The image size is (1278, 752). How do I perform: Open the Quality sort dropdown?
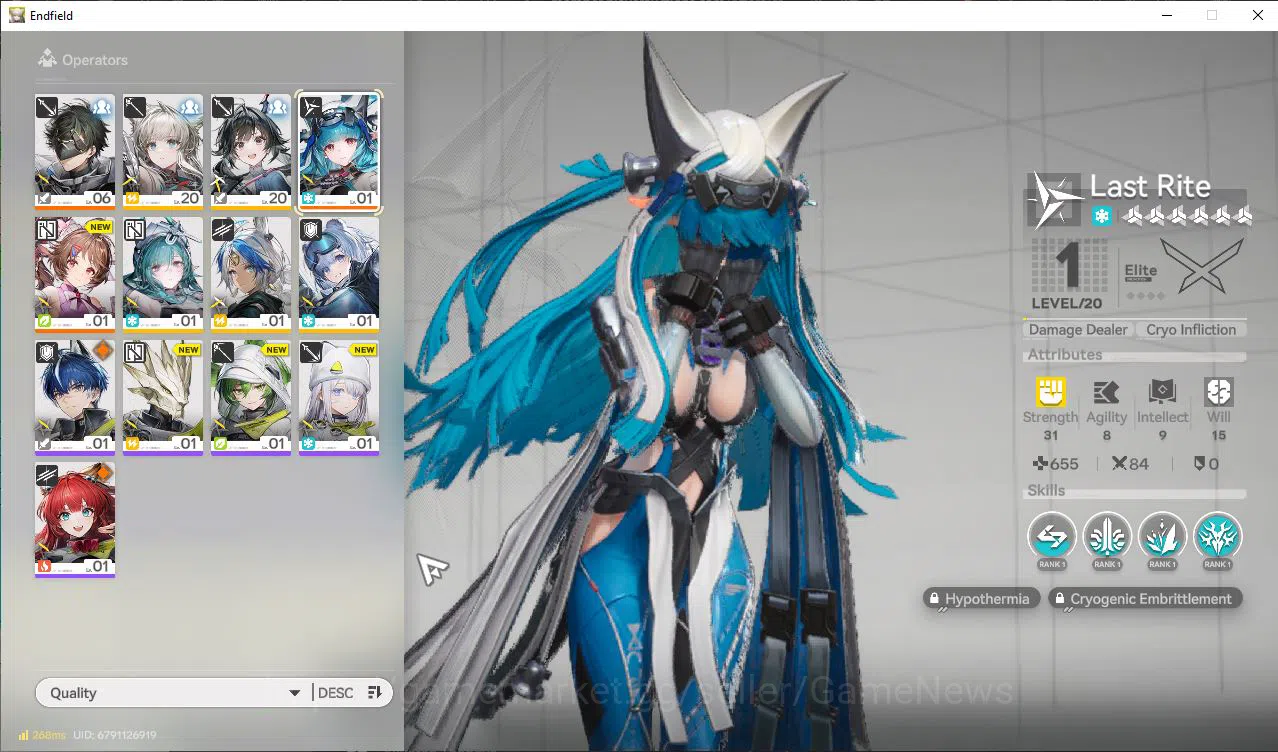172,693
